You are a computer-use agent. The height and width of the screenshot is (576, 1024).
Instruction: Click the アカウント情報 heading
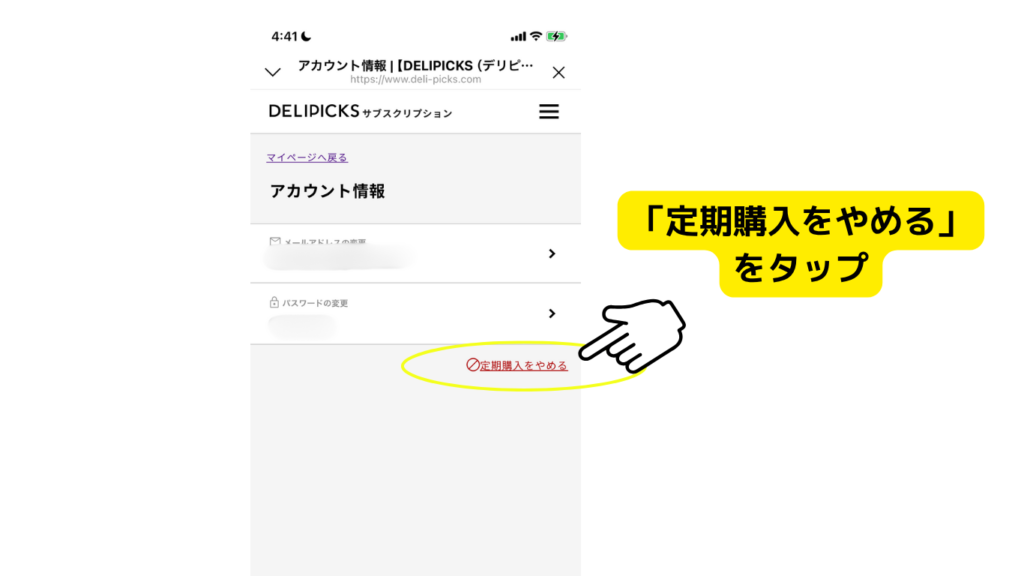327,191
